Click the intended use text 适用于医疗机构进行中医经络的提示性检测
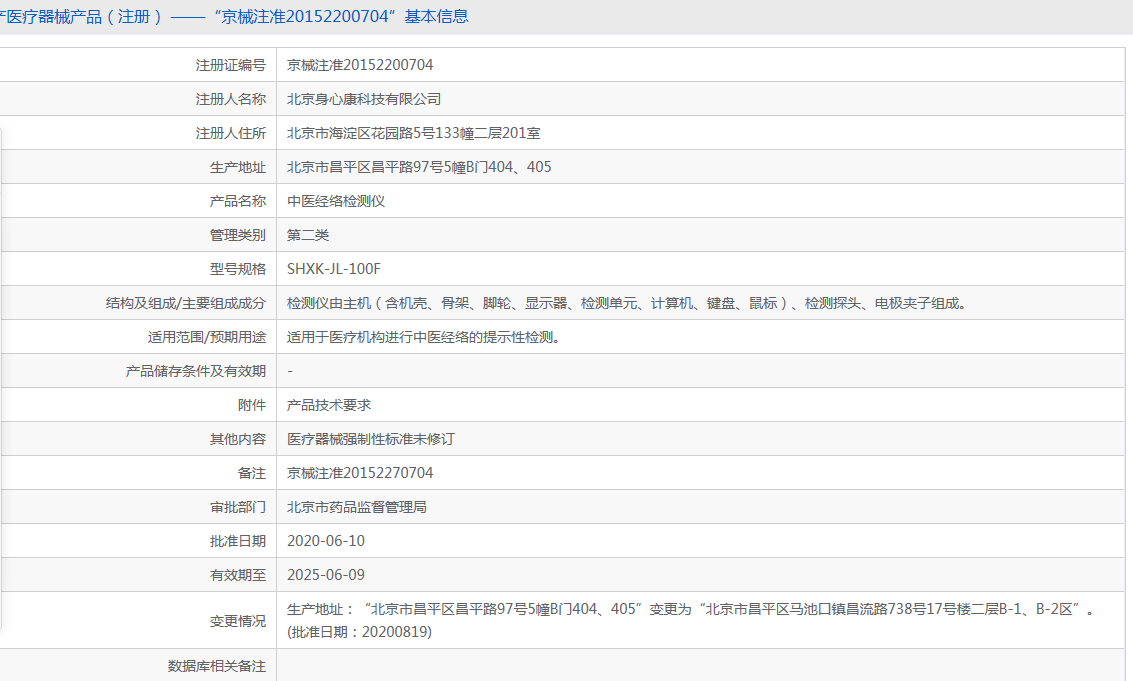Image resolution: width=1133 pixels, height=681 pixels. click(x=423, y=338)
